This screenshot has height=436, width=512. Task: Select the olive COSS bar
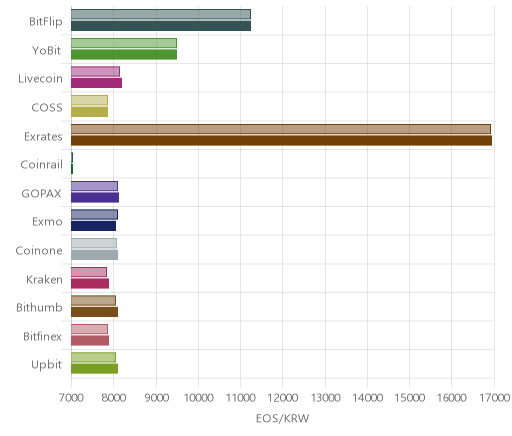[x=89, y=112]
